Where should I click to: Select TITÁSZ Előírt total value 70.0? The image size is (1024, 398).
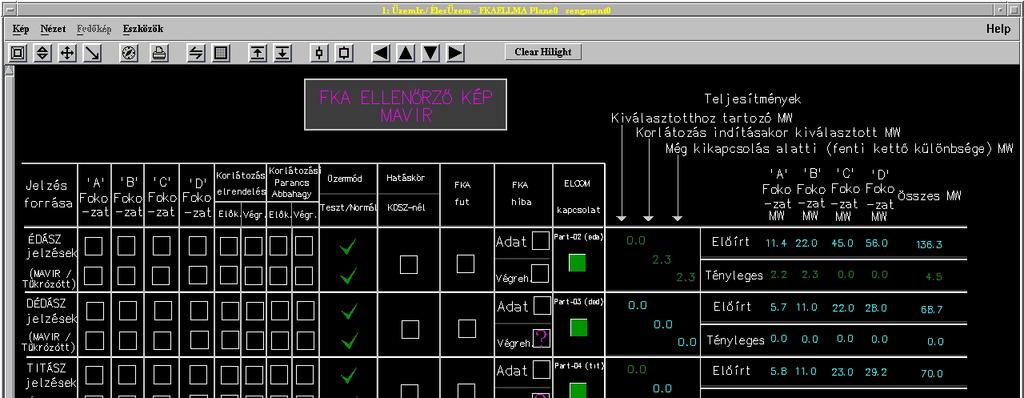coord(933,374)
